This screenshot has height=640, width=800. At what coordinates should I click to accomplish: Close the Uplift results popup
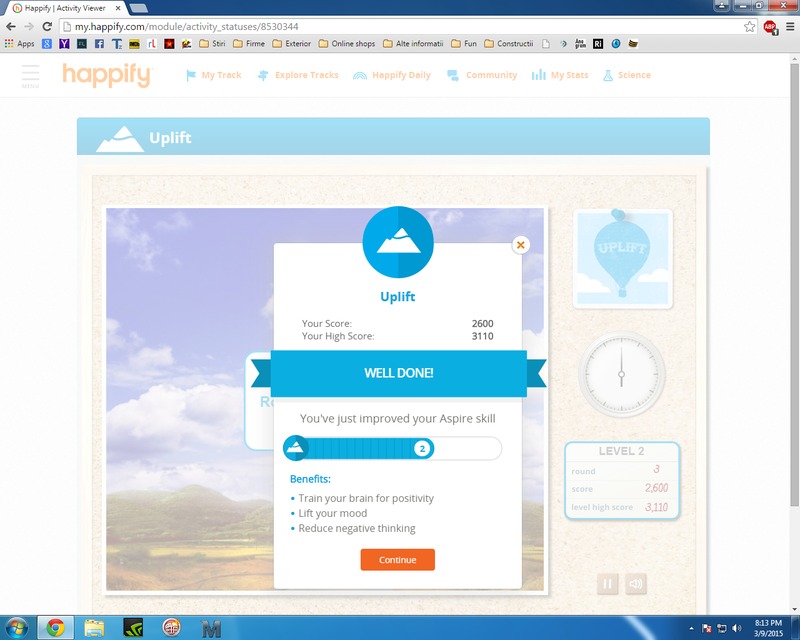[x=520, y=245]
